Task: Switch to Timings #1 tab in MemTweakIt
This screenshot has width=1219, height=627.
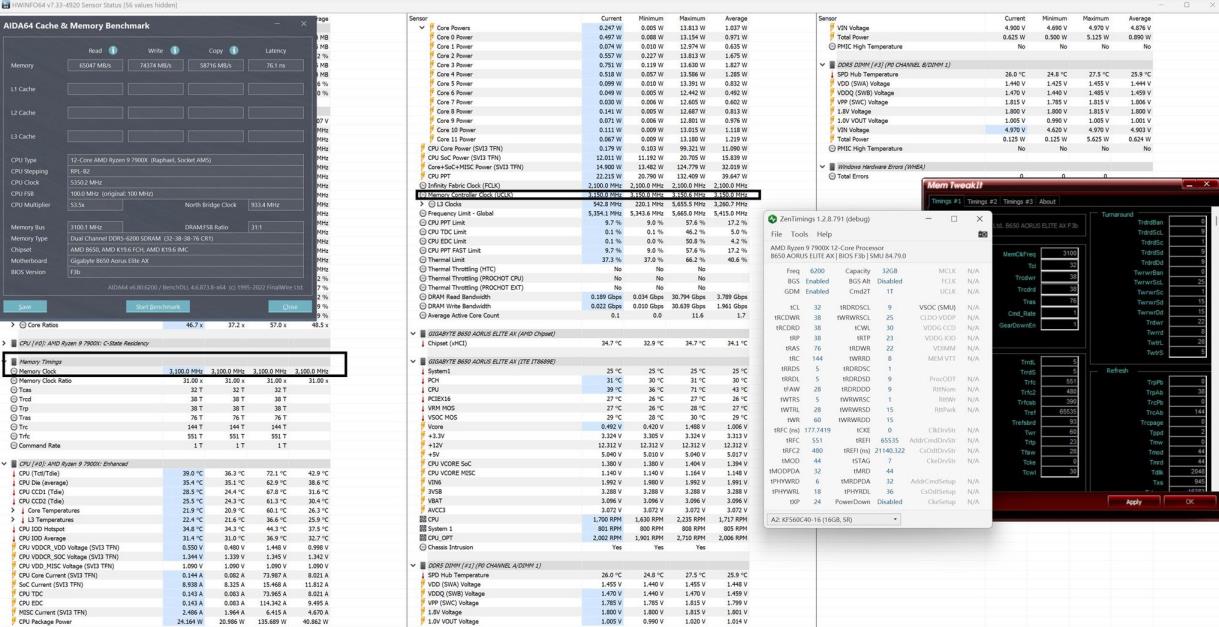Action: click(x=946, y=201)
